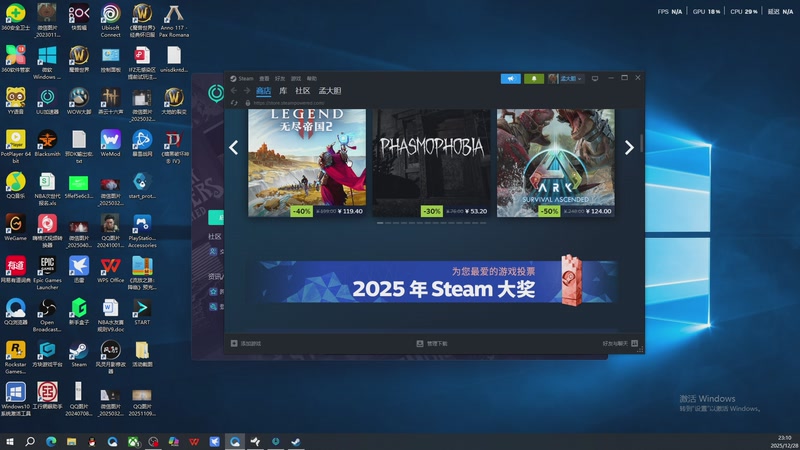Open the Steam desktop shortcut
Viewport: 800px width, 450px height.
pos(79,354)
